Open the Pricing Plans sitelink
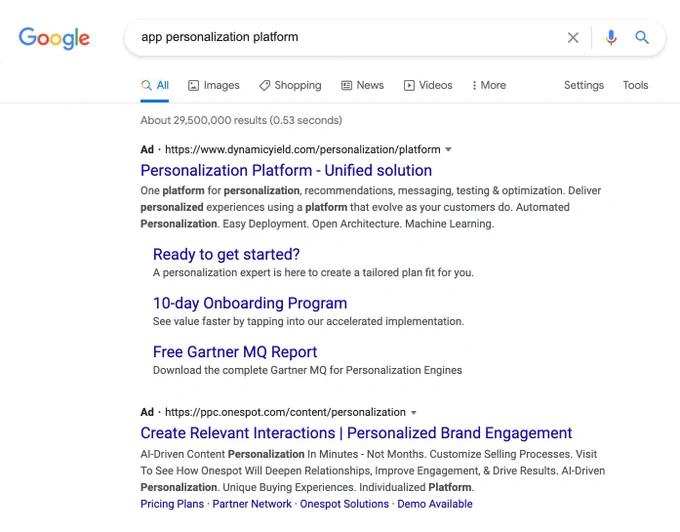 (172, 504)
